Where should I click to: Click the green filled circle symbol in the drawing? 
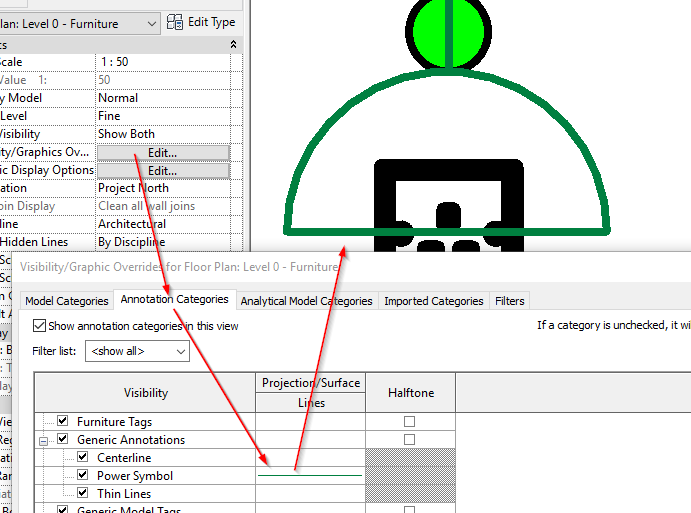click(x=448, y=32)
